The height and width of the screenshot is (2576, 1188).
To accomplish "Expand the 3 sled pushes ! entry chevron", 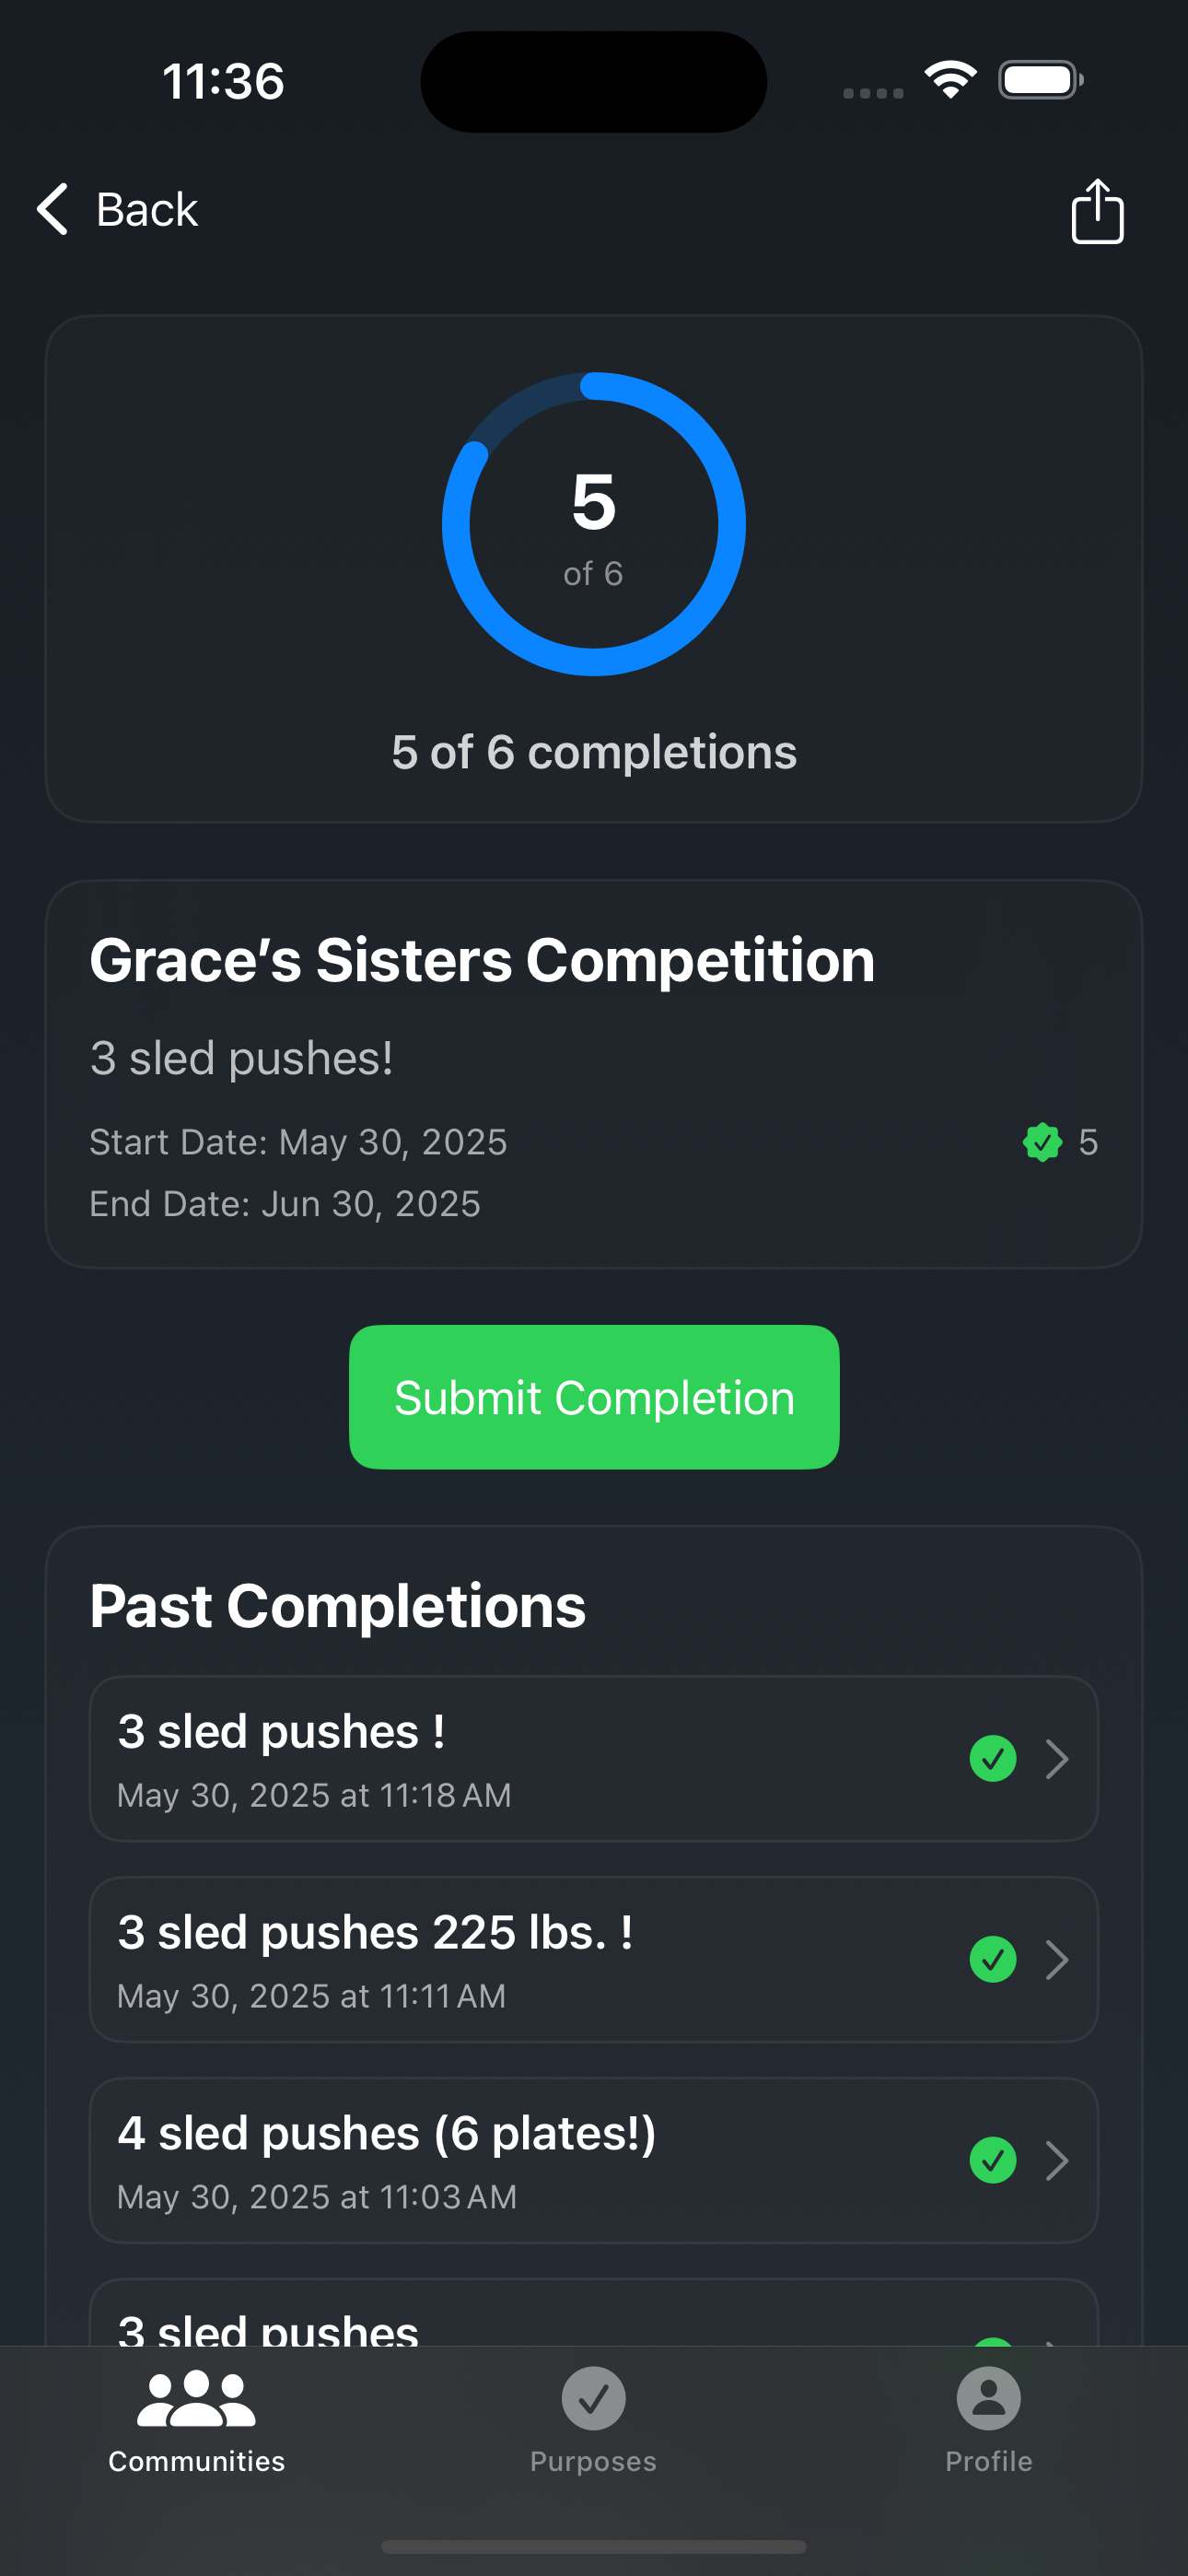I will tap(1057, 1759).
